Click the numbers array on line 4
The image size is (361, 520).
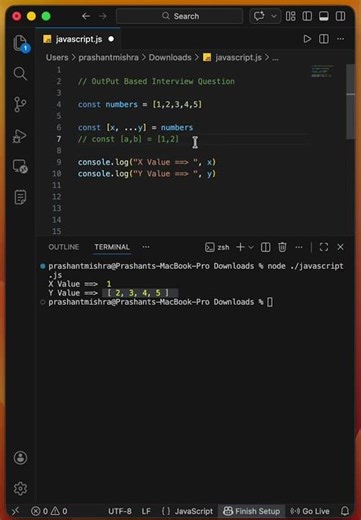(177, 104)
